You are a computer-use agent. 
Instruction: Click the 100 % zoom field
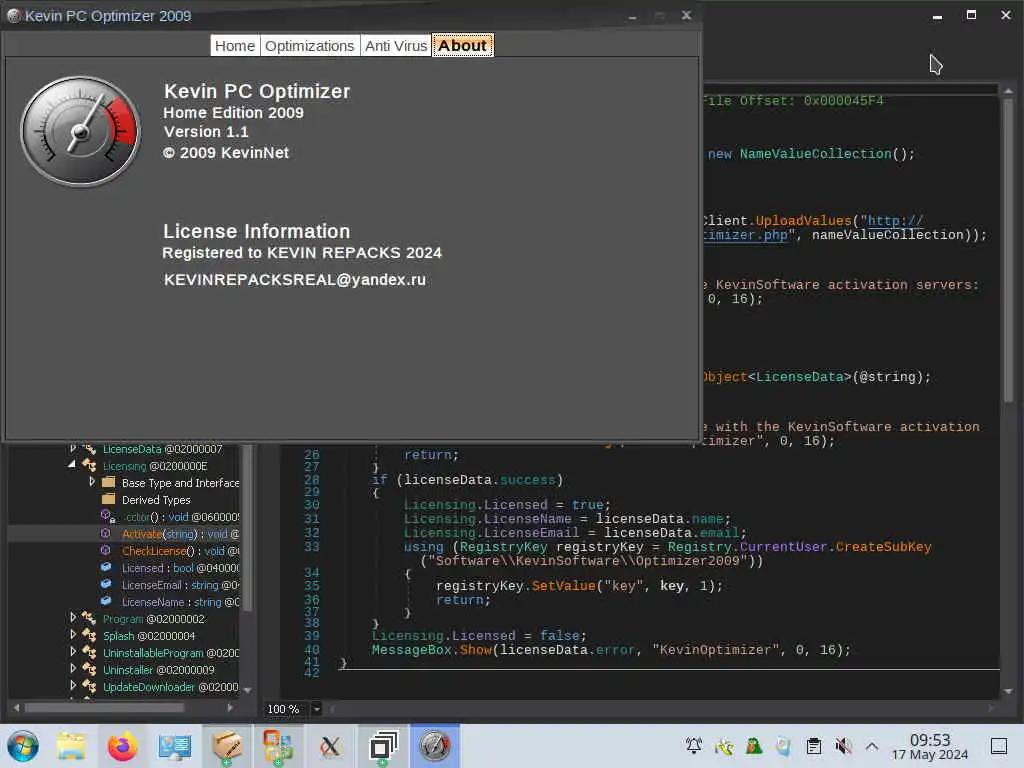click(x=286, y=709)
